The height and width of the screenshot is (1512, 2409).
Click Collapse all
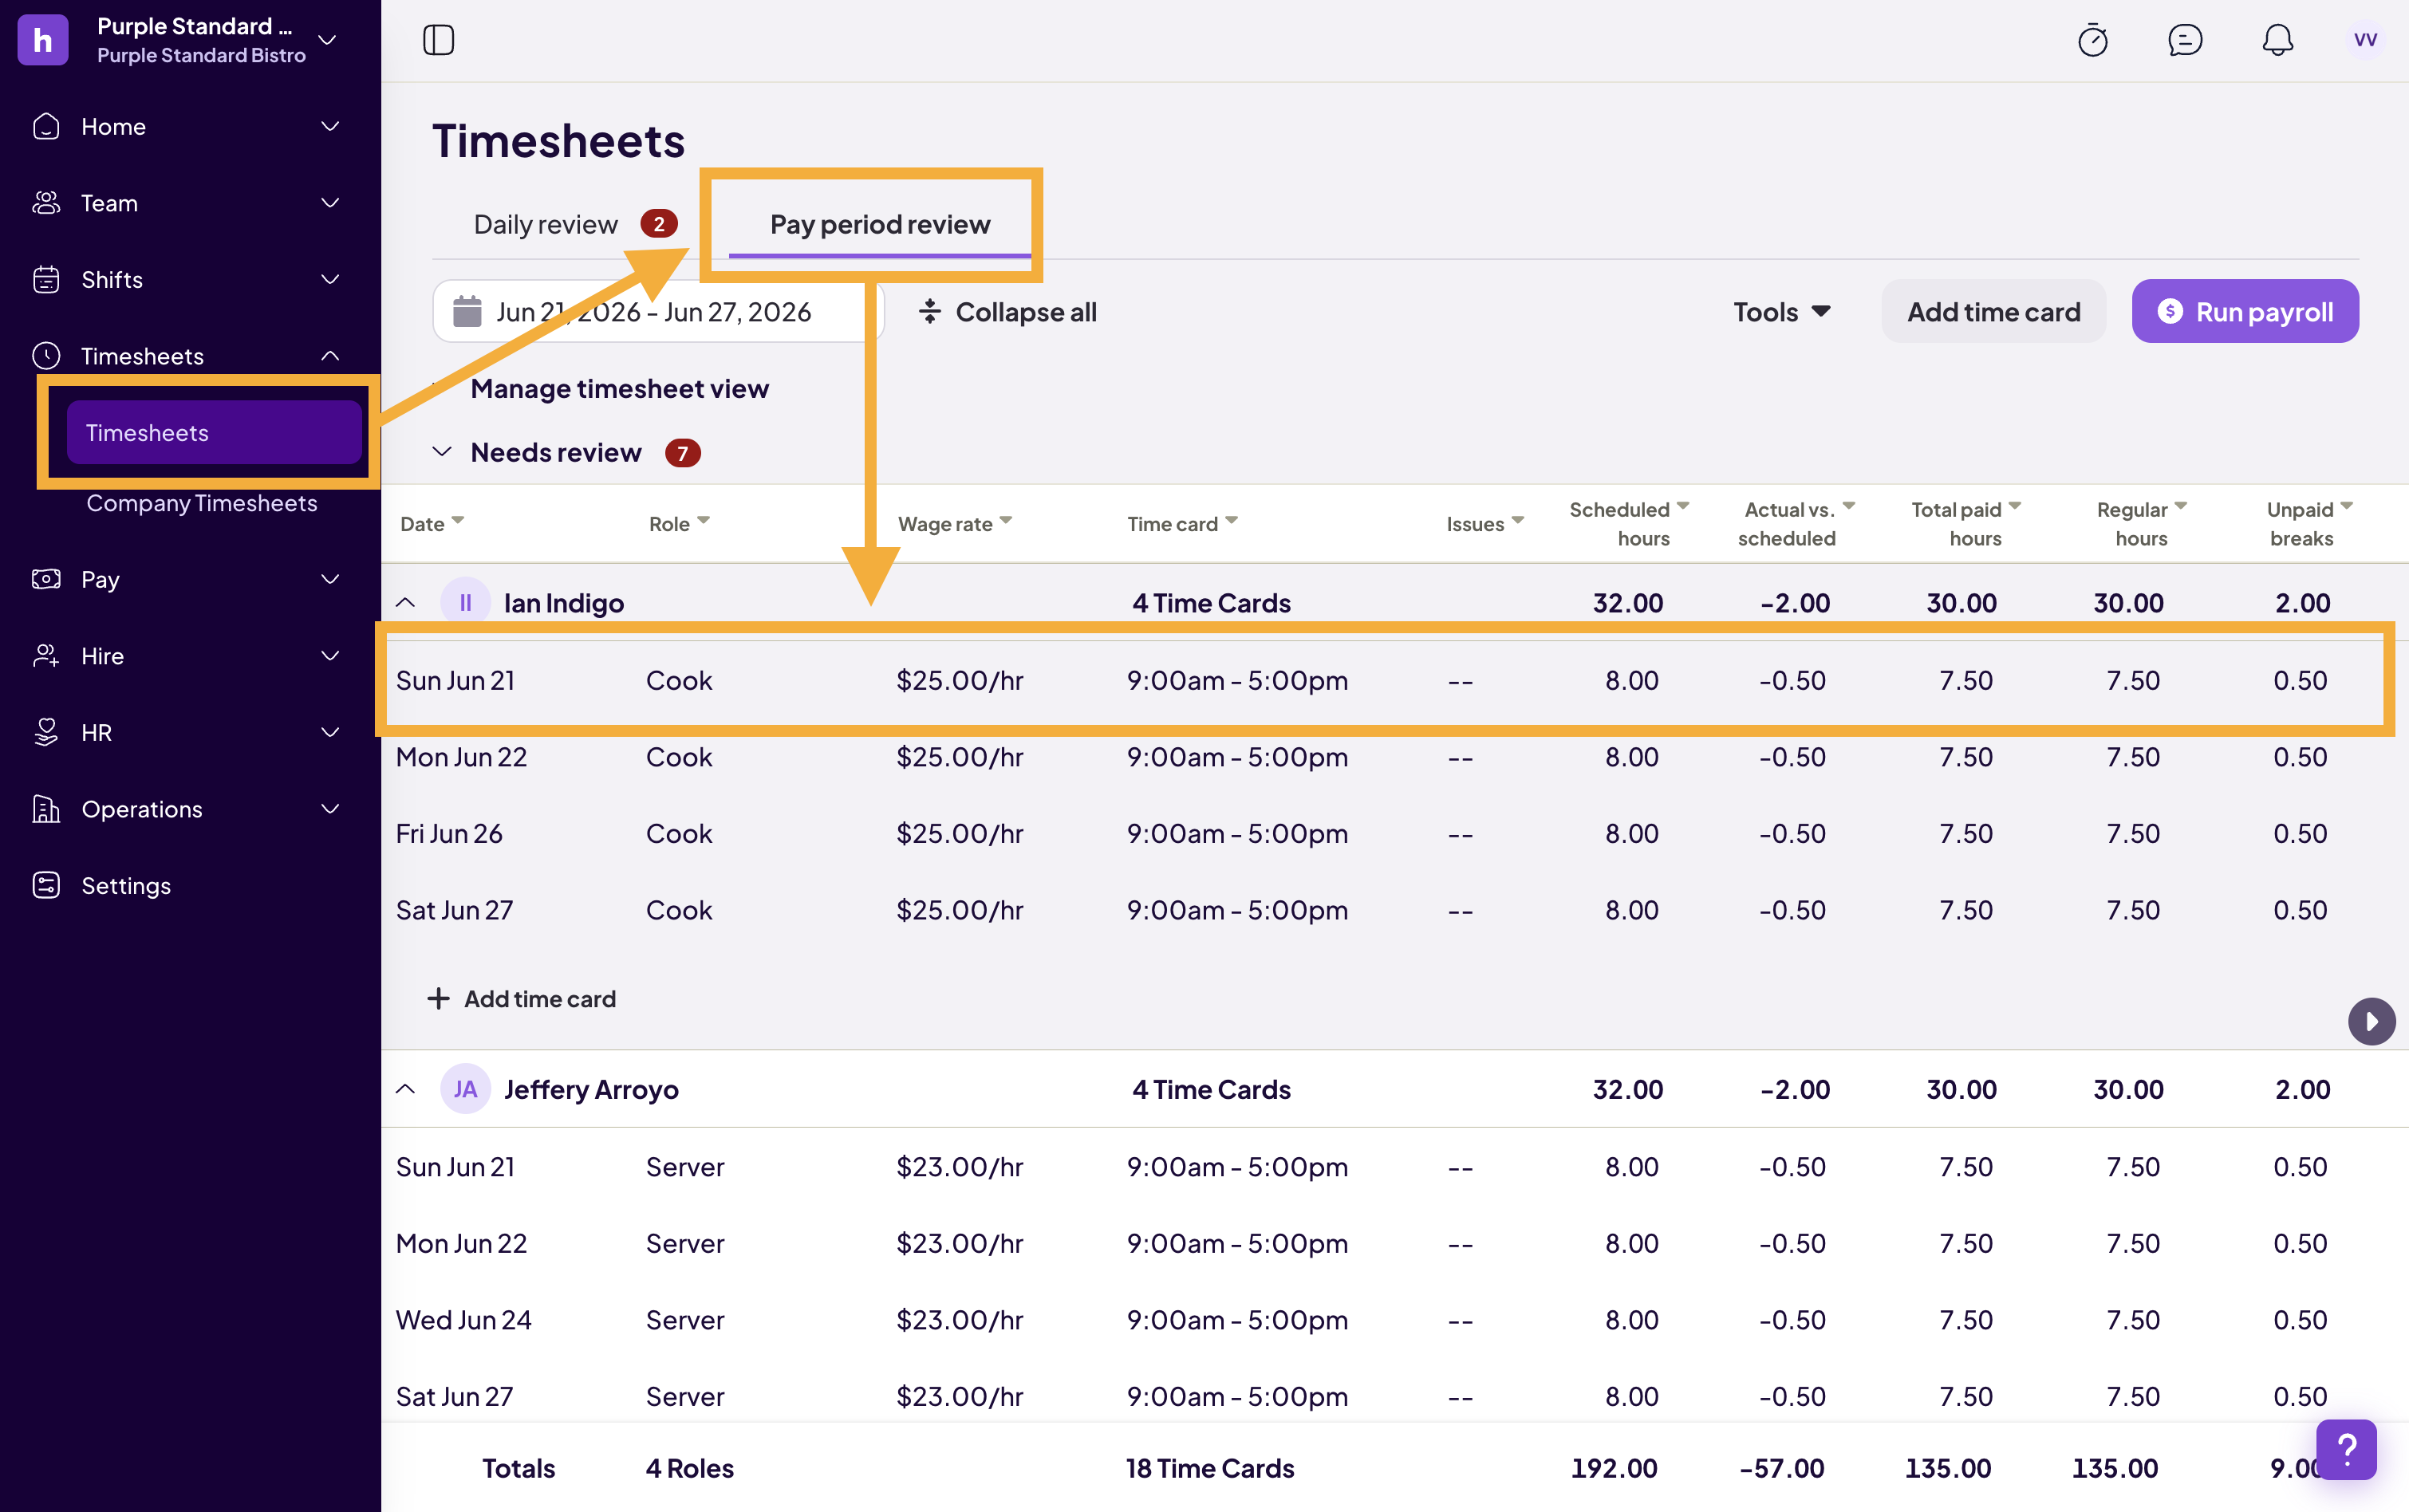(1008, 312)
